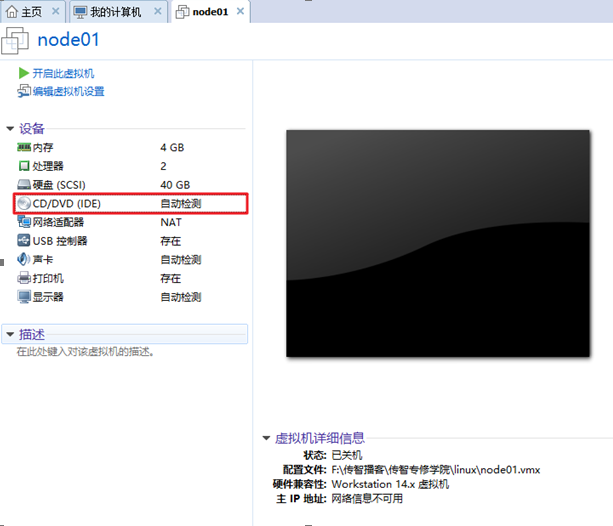Click the green play icon to power on the VM
This screenshot has width=613, height=526.
pos(23,73)
